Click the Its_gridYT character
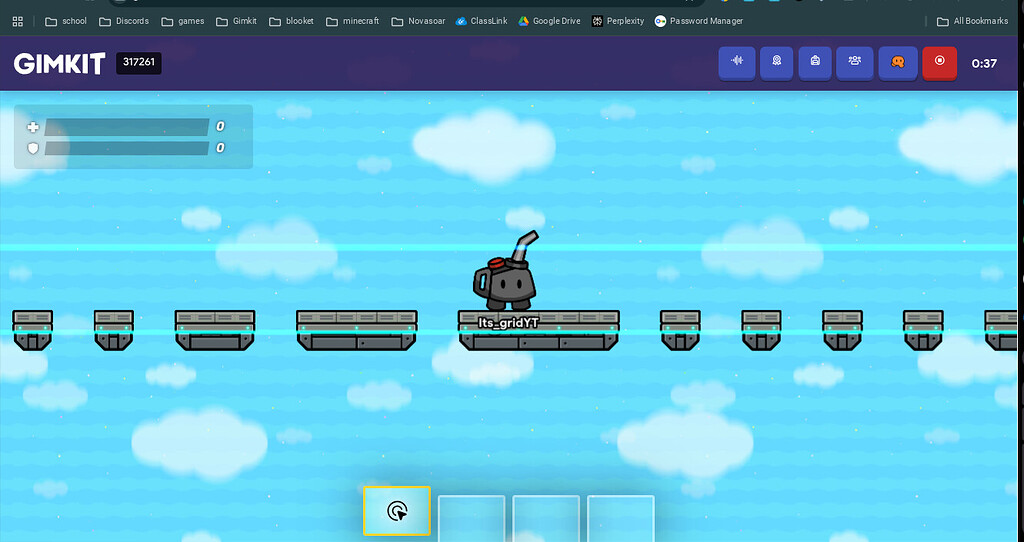Screen dimensions: 1024x542 [x=507, y=279]
